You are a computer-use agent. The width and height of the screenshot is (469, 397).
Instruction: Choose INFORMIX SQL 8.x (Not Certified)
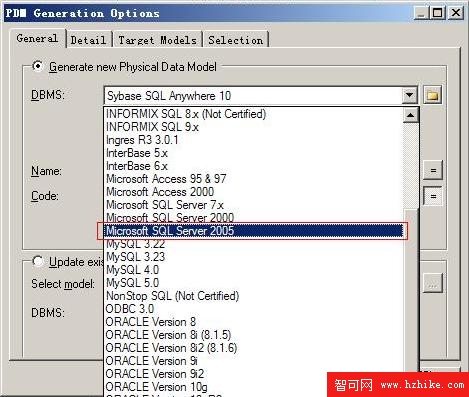point(253,114)
